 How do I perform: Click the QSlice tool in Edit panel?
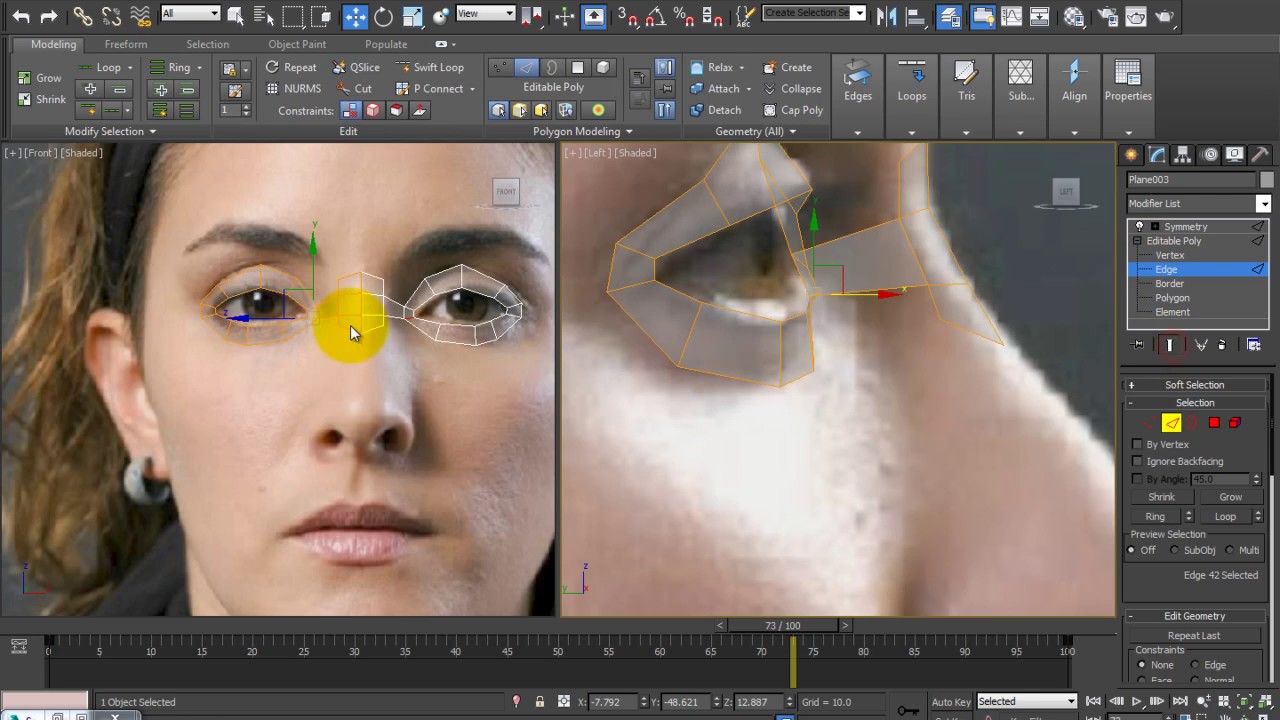click(356, 67)
